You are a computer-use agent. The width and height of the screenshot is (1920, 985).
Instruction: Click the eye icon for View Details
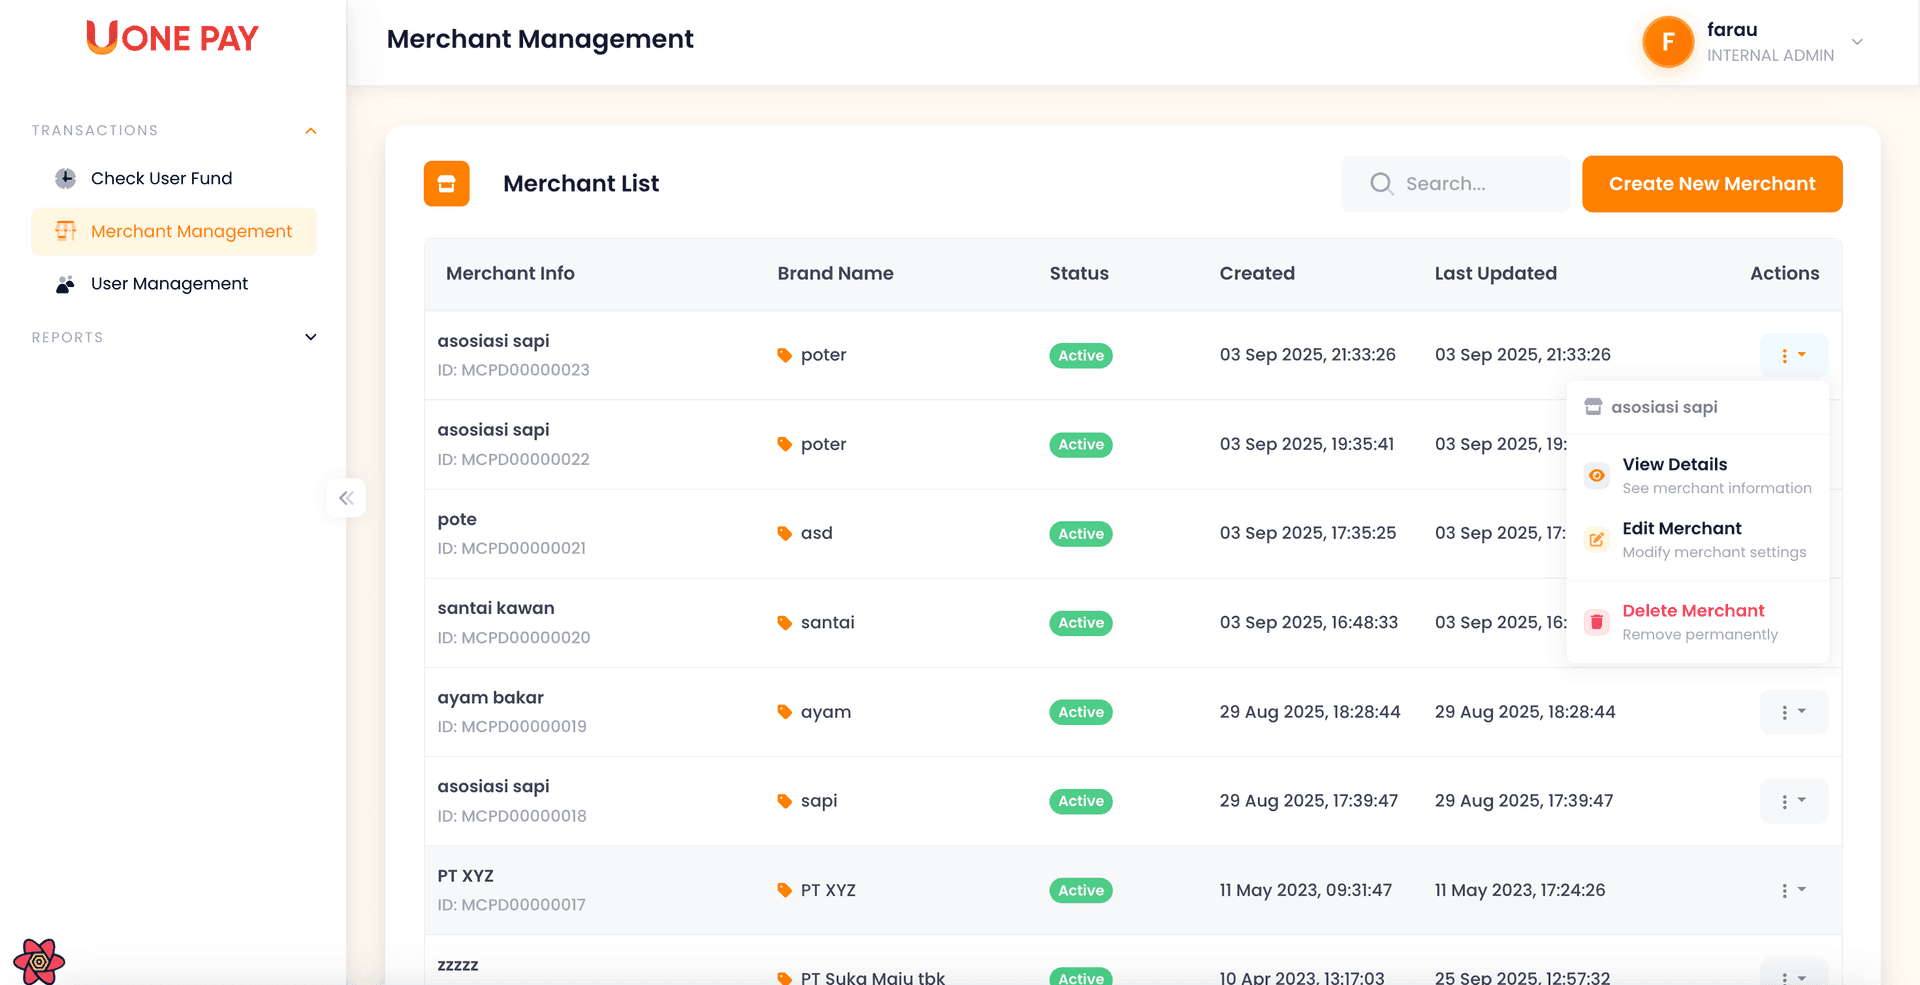click(1597, 476)
